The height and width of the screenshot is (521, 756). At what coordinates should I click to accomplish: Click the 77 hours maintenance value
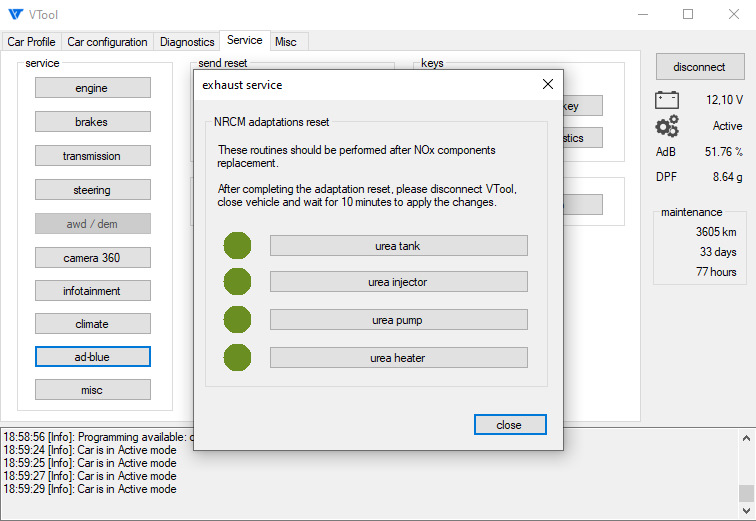[x=716, y=272]
